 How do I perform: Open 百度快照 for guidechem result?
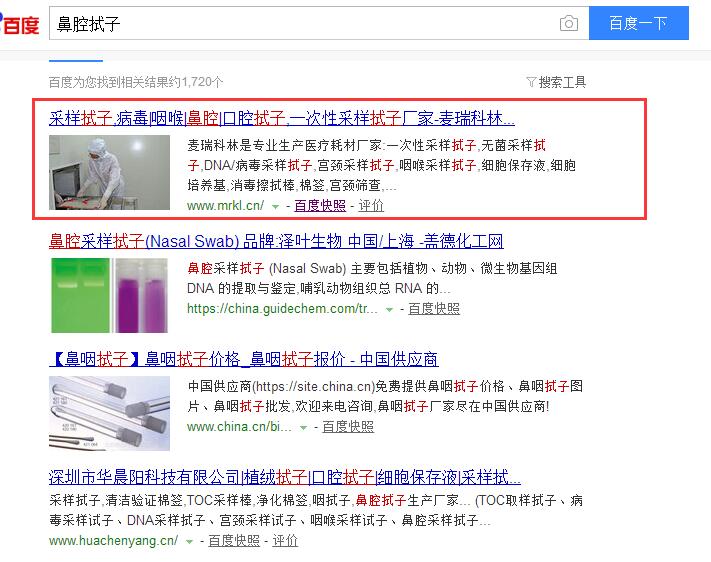tap(434, 309)
